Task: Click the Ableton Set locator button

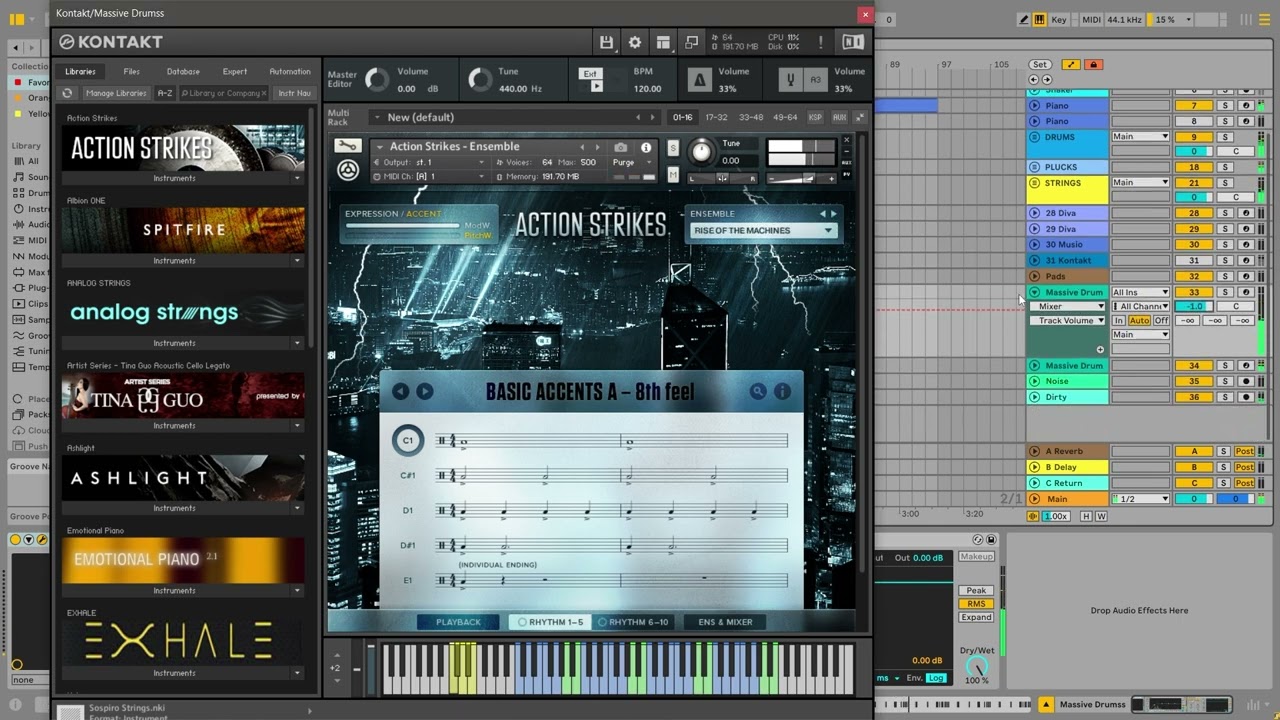Action: (1040, 65)
